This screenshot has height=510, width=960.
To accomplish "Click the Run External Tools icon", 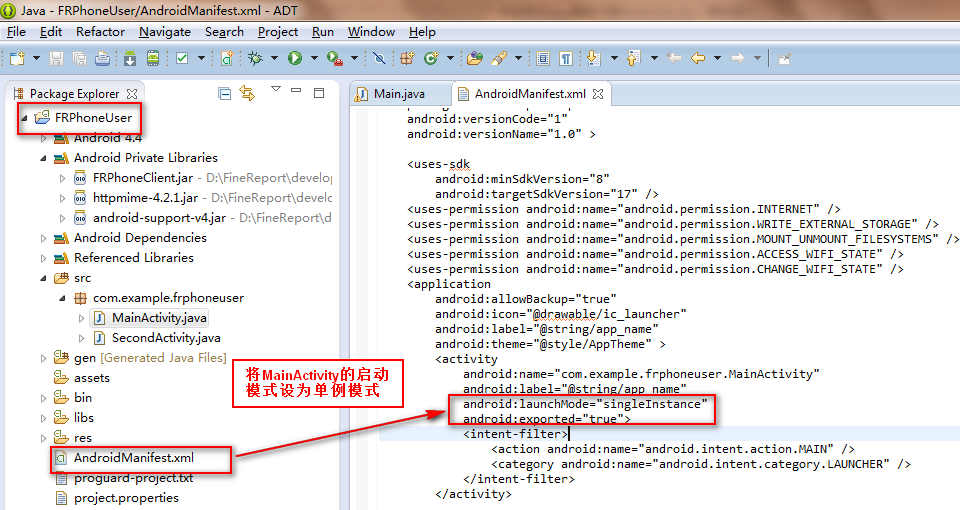I will (x=334, y=58).
